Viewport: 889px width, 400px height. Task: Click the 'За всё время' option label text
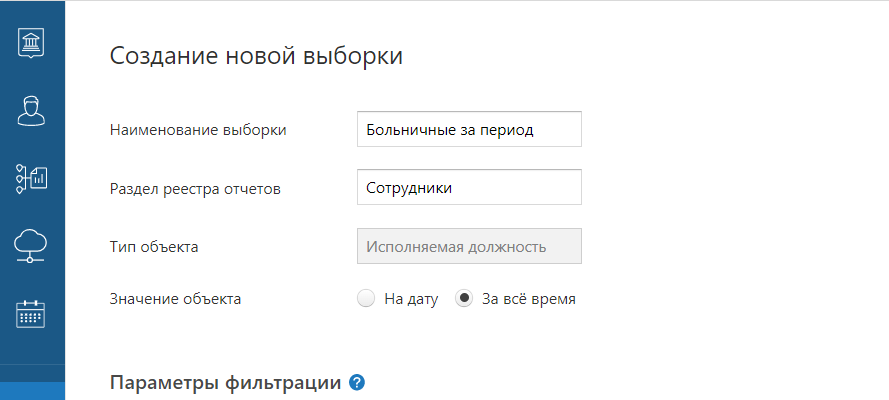[528, 298]
